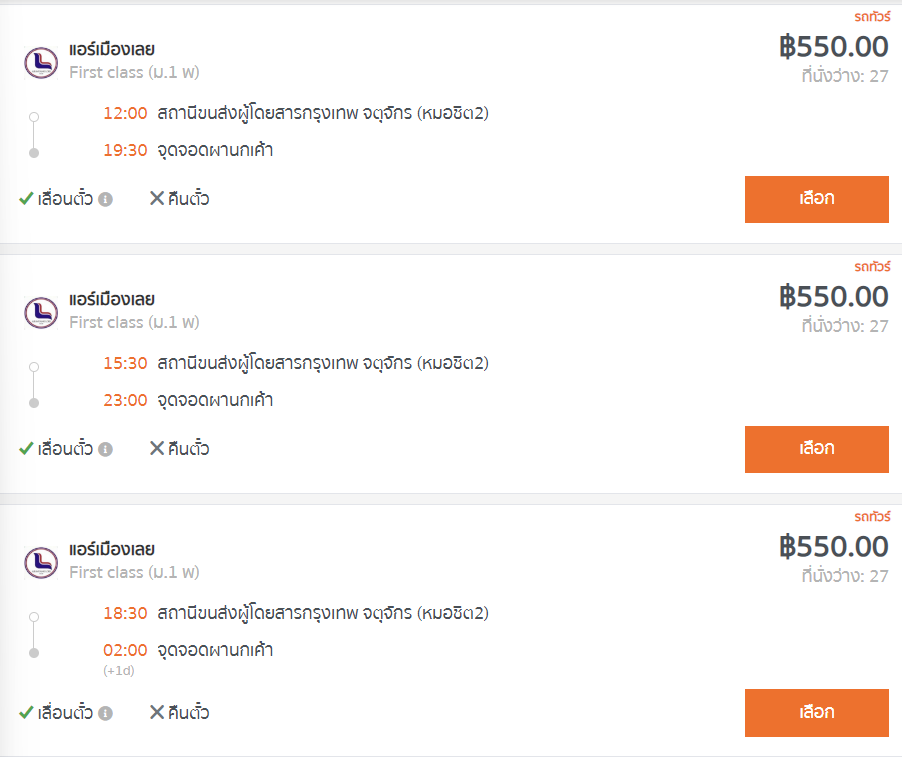Click the operator logo on the 12:00 trip
This screenshot has height=757, width=902.
click(41, 62)
